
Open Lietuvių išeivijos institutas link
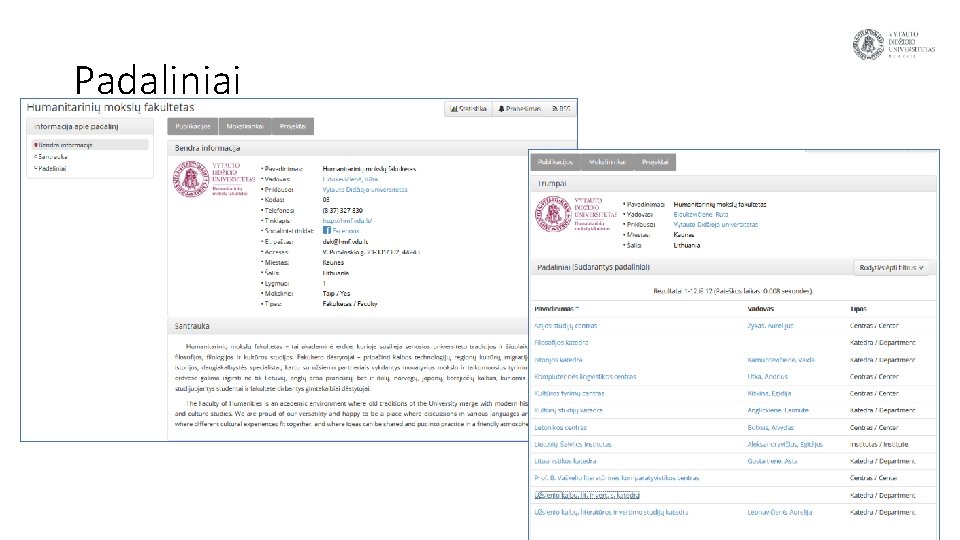pyautogui.click(x=573, y=444)
